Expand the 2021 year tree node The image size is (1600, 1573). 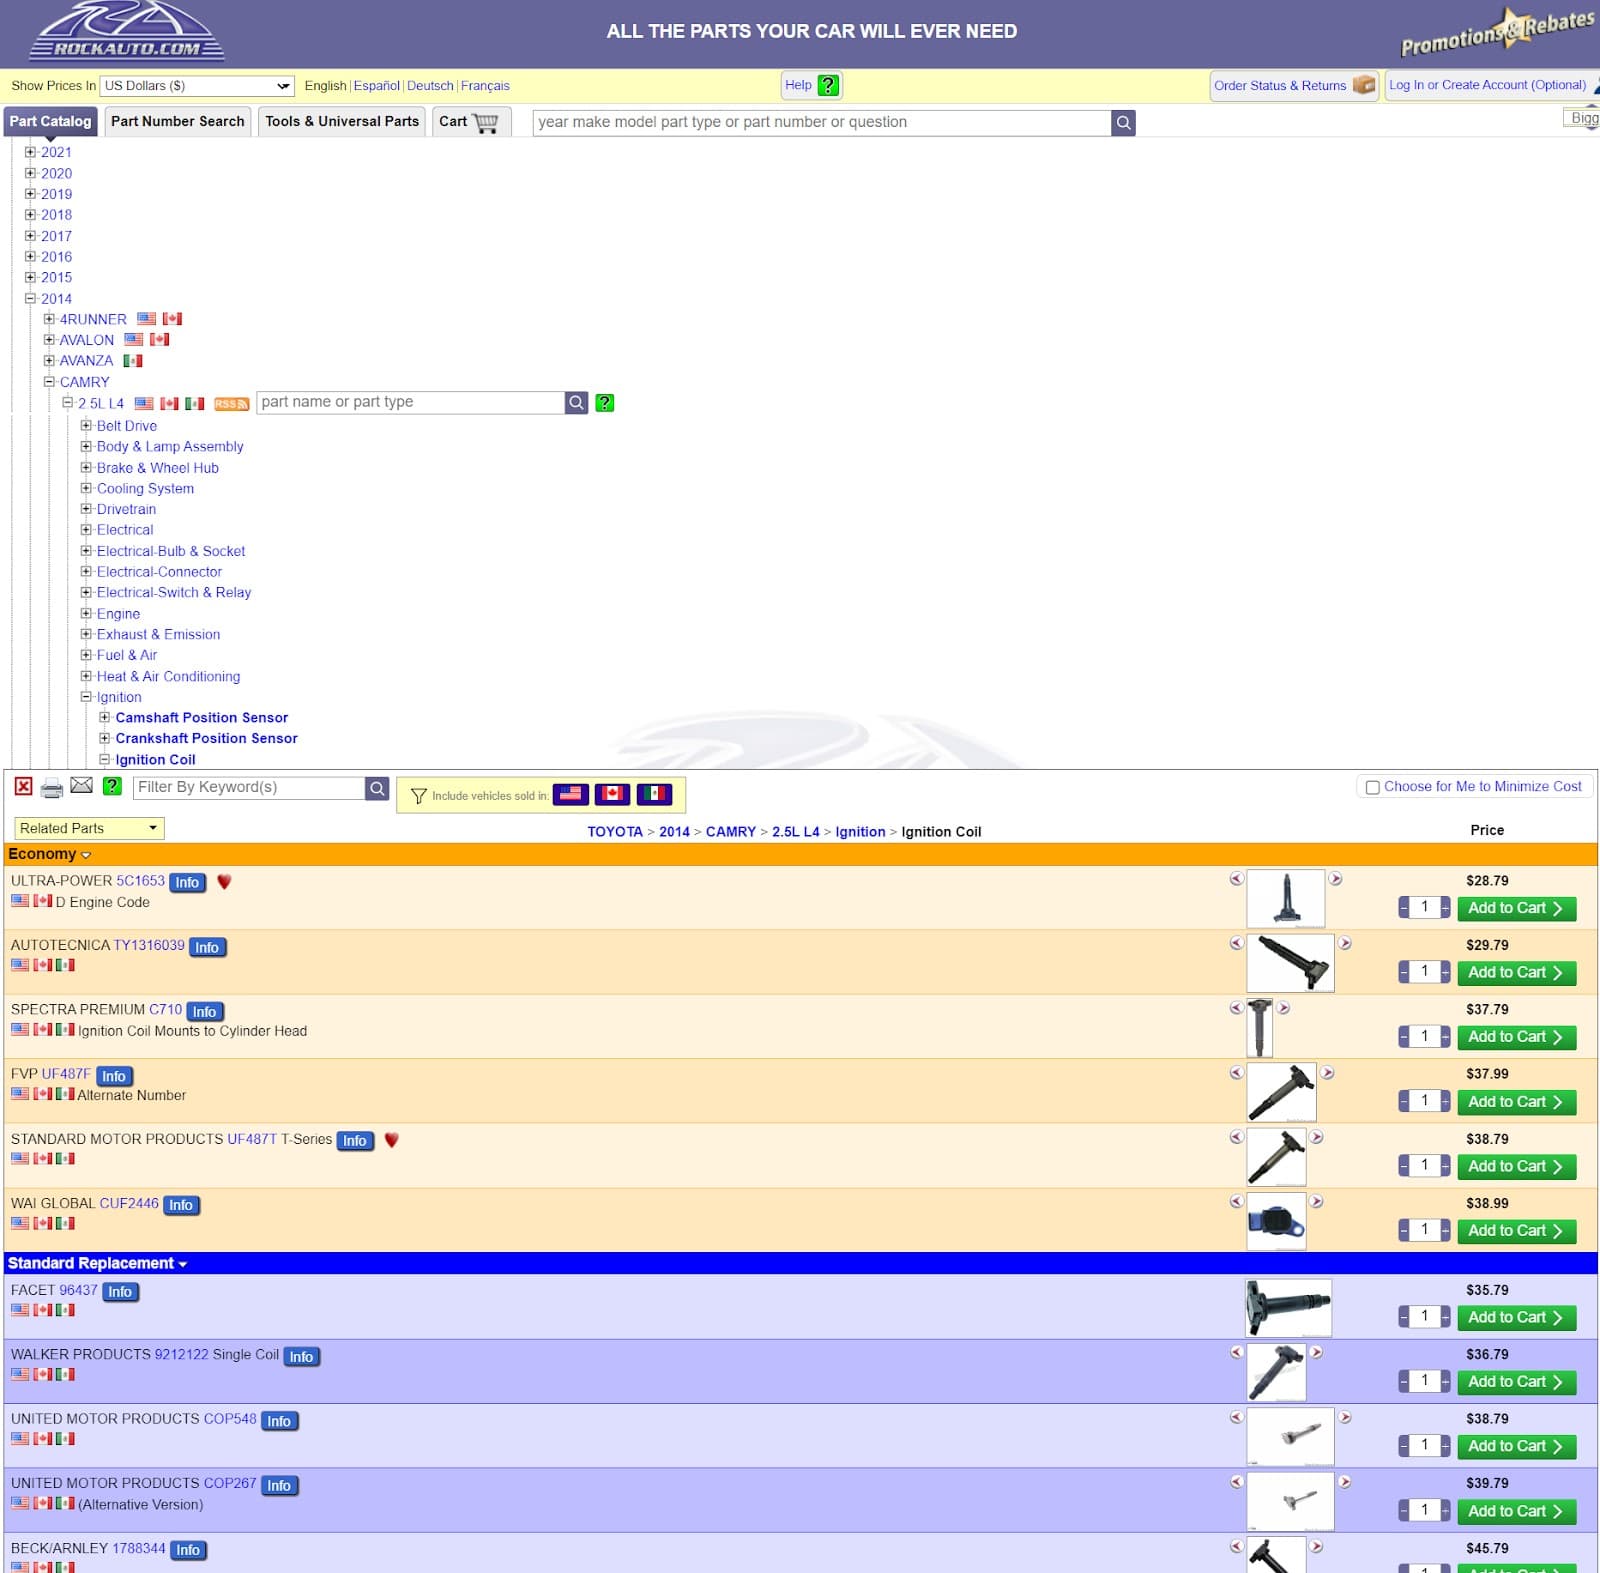[x=30, y=153]
